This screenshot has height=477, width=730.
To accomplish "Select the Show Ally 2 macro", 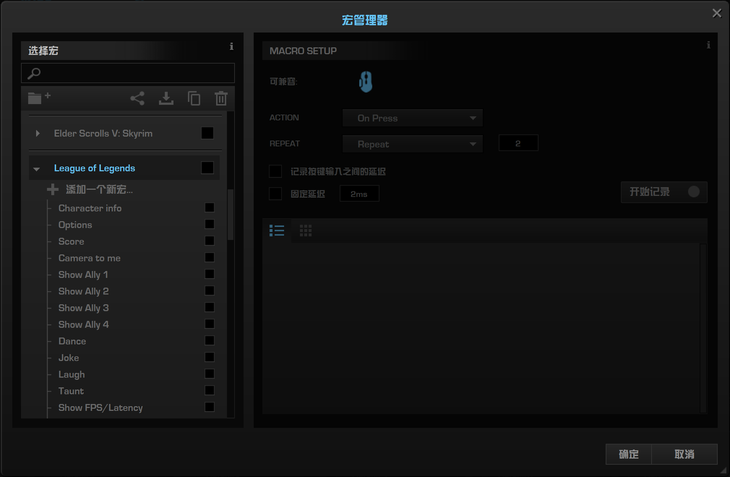I will coord(83,291).
